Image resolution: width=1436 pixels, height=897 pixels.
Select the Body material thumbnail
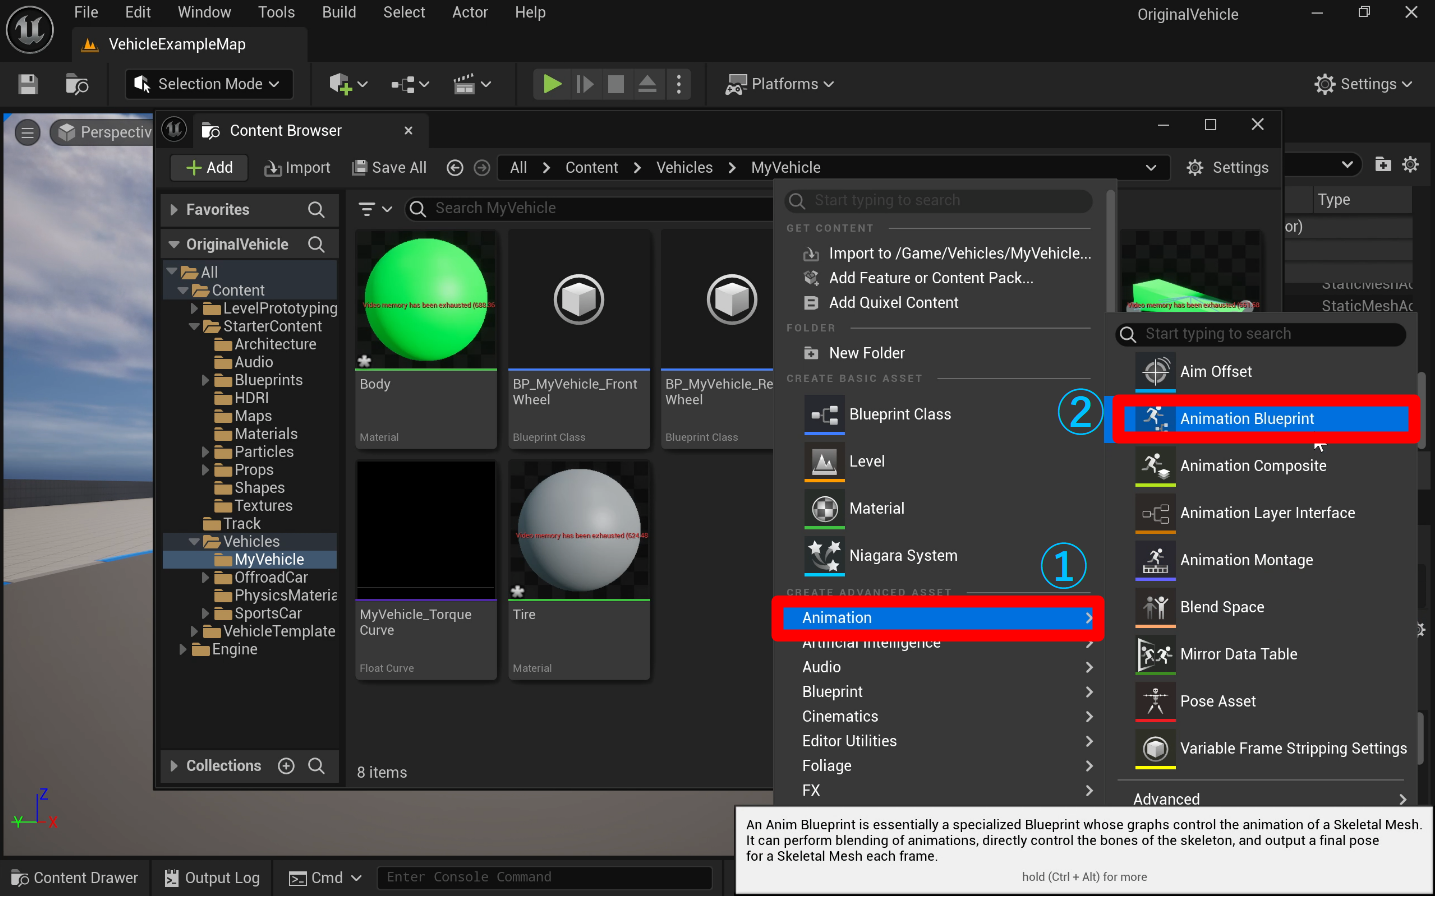point(426,300)
